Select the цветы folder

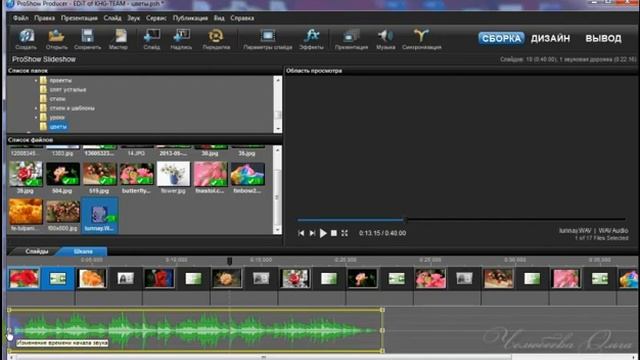coord(58,127)
